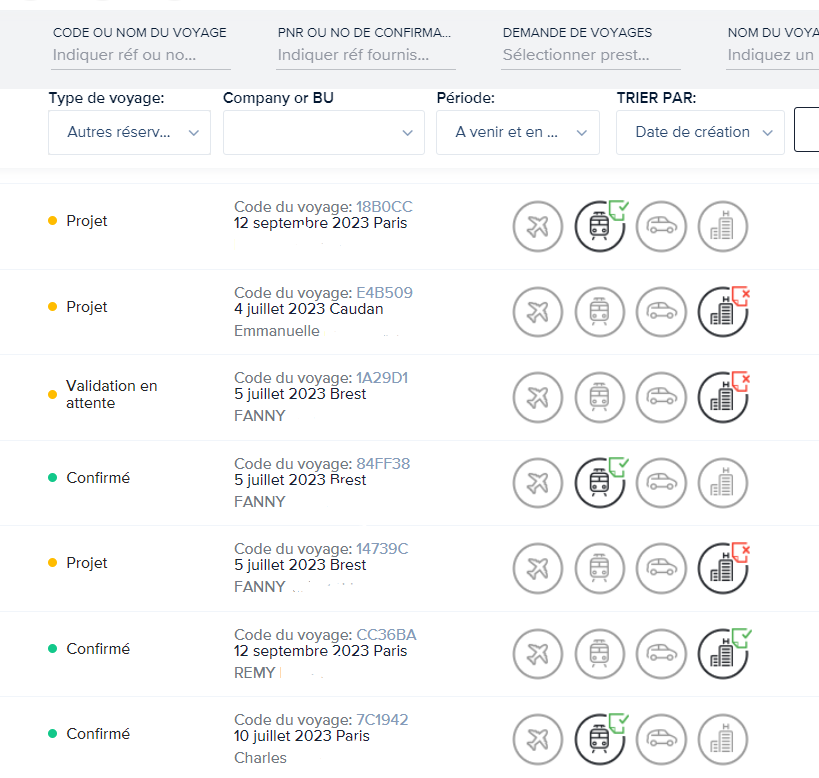Click the hotel icon for trip E4B509
The width and height of the screenshot is (819, 778).
722,311
